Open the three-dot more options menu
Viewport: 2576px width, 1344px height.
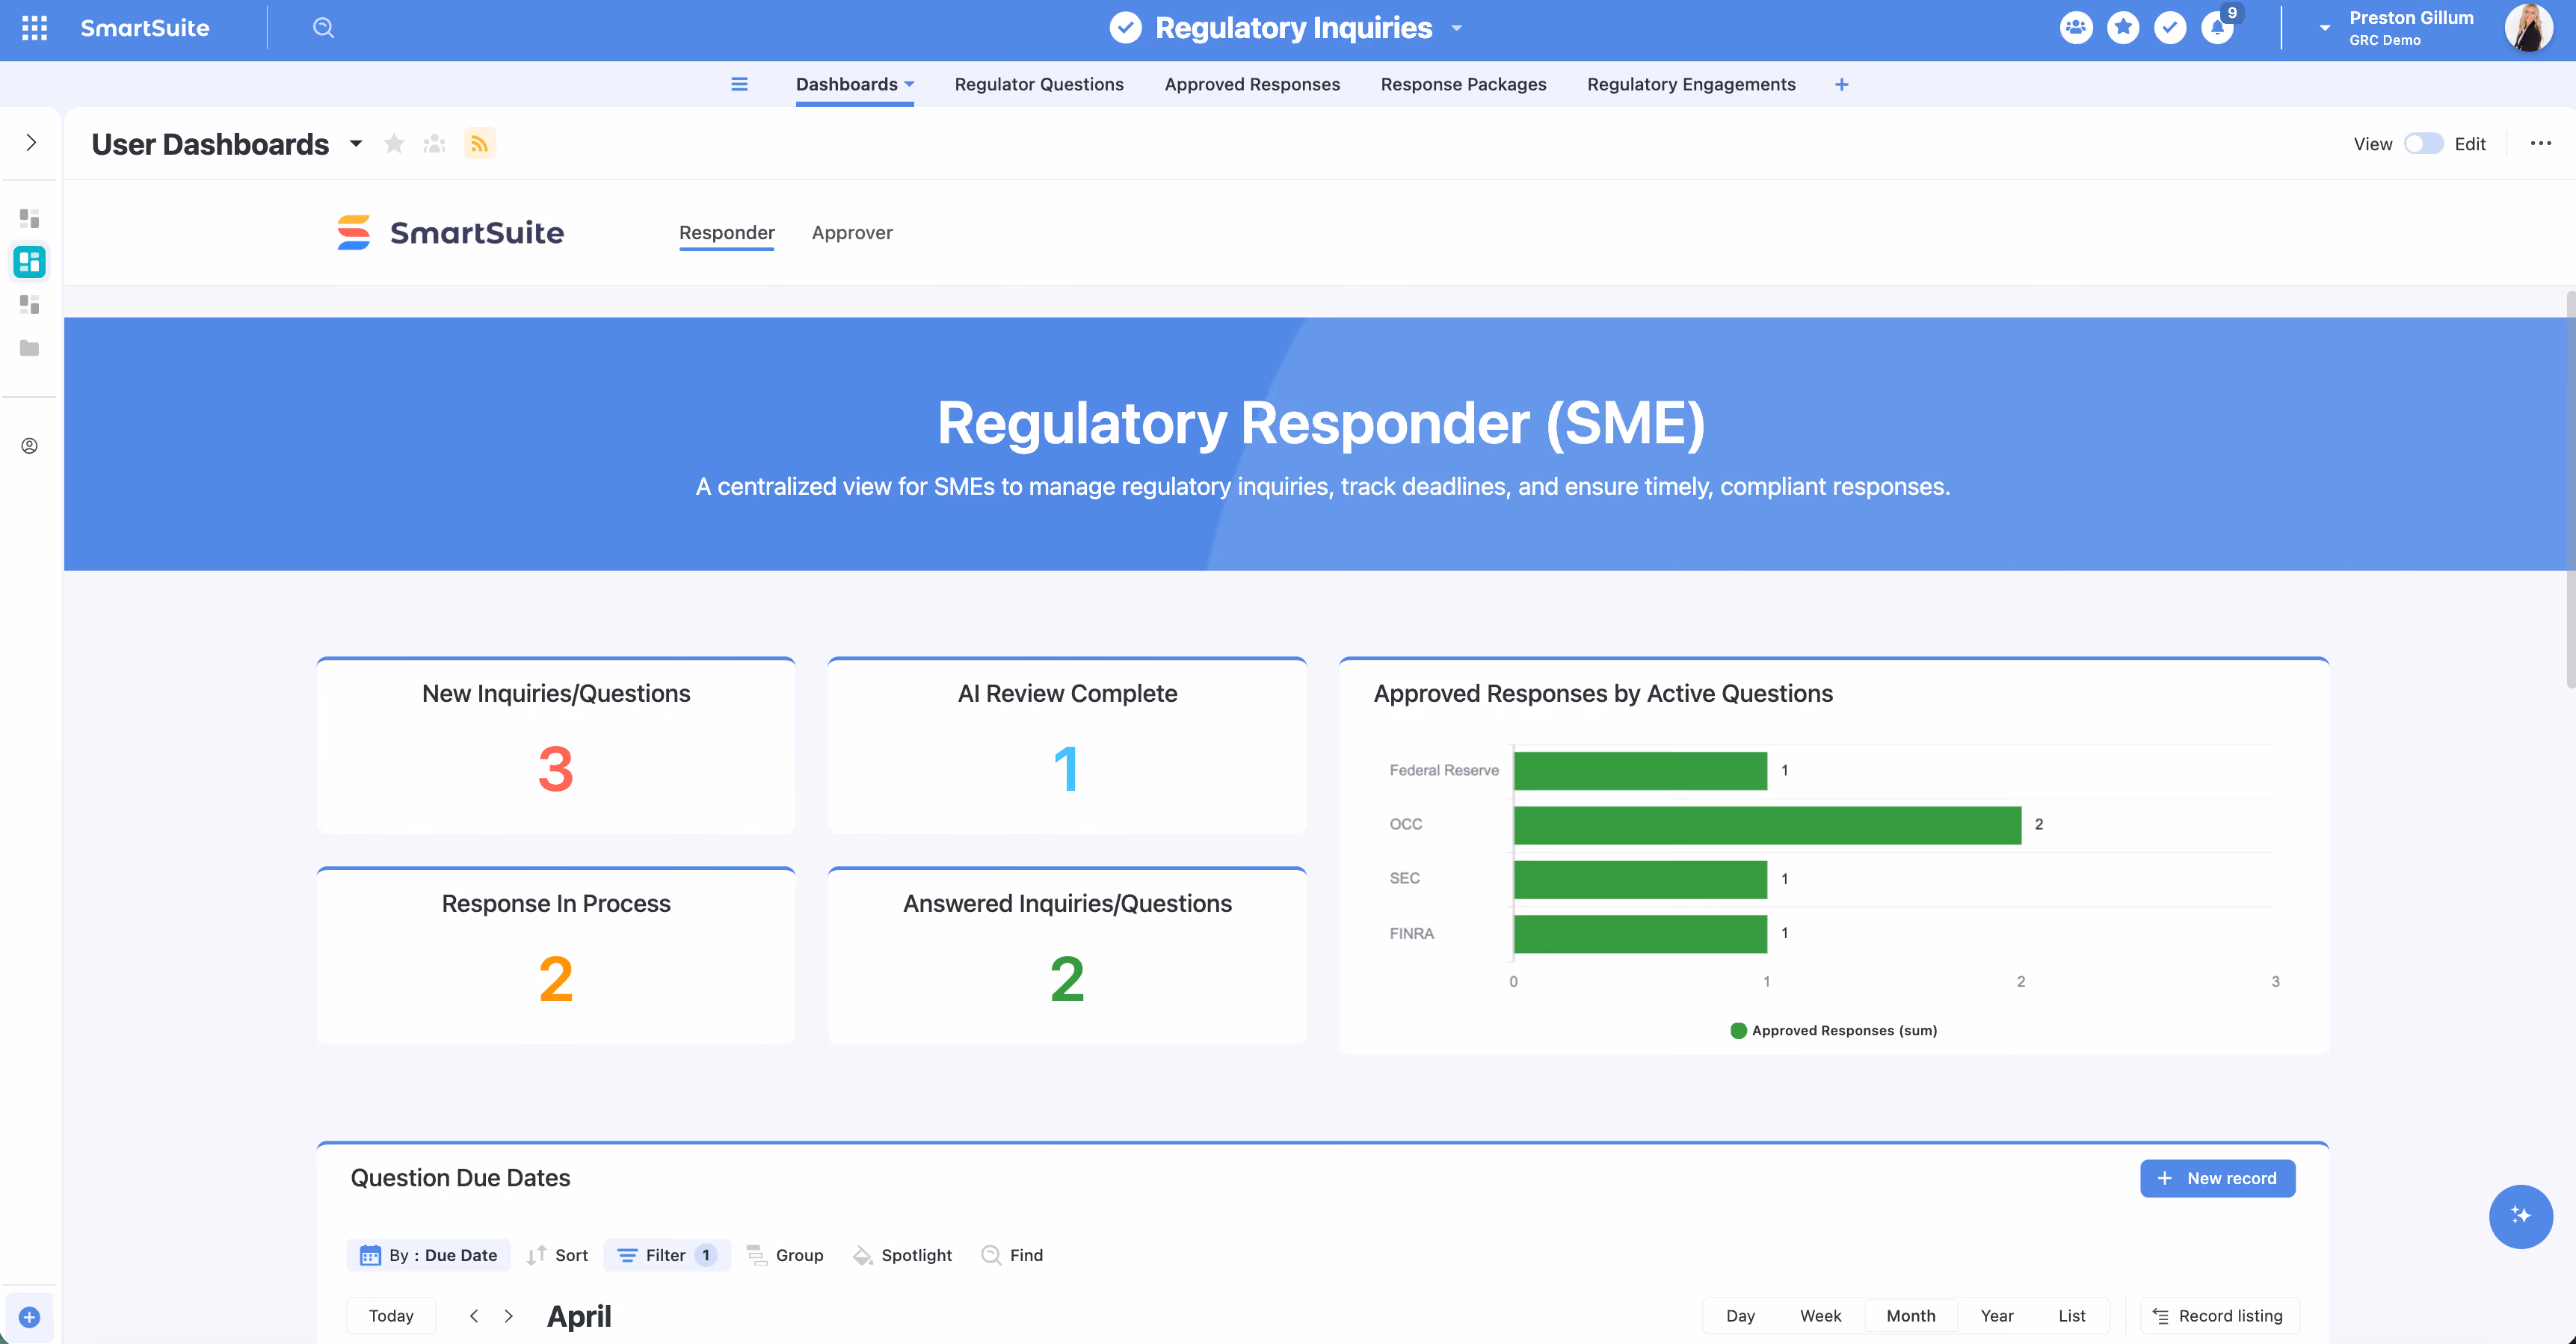2541,143
